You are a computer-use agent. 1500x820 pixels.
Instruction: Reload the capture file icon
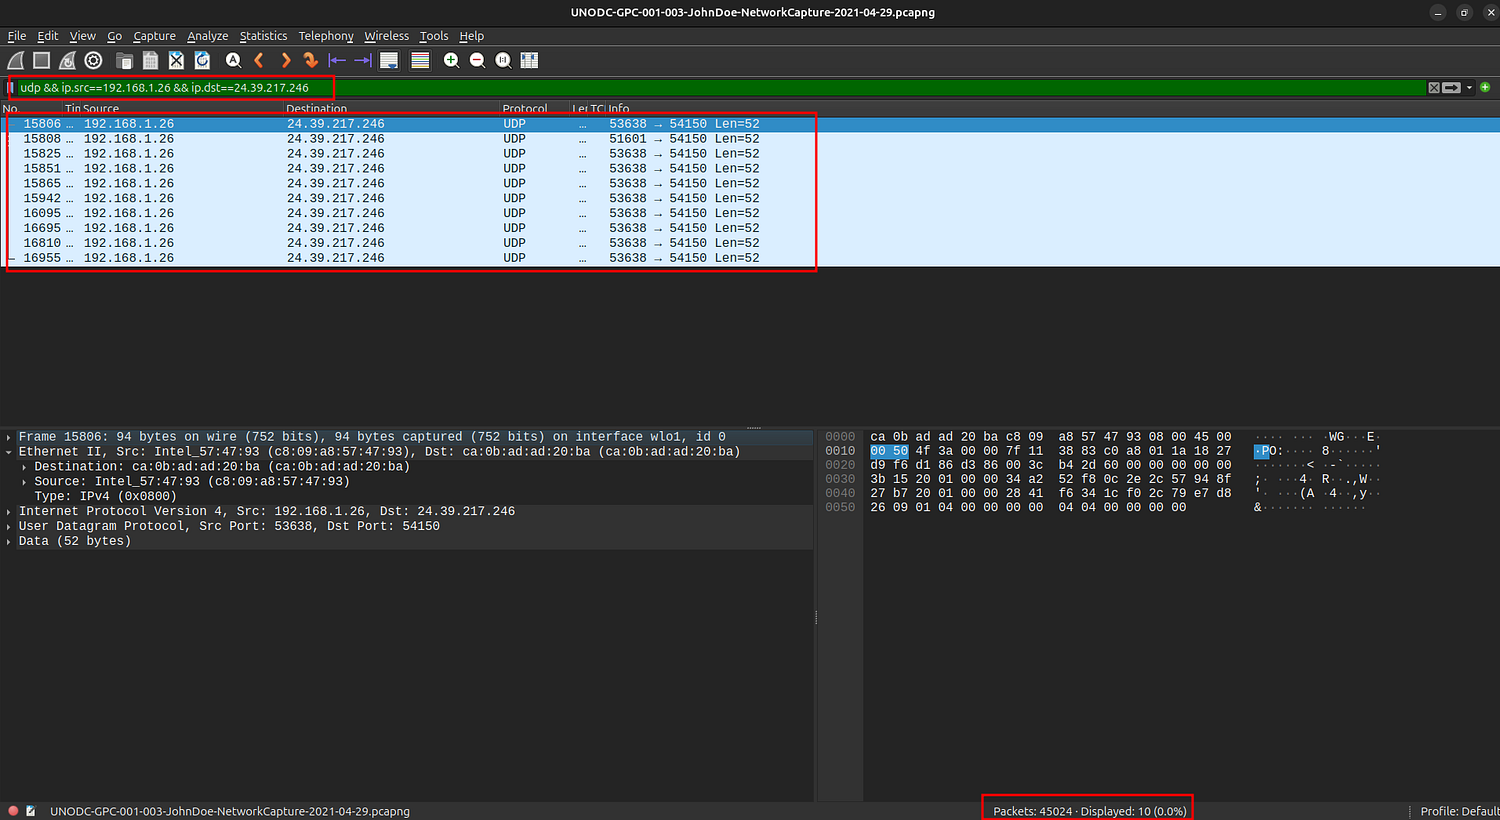(202, 61)
